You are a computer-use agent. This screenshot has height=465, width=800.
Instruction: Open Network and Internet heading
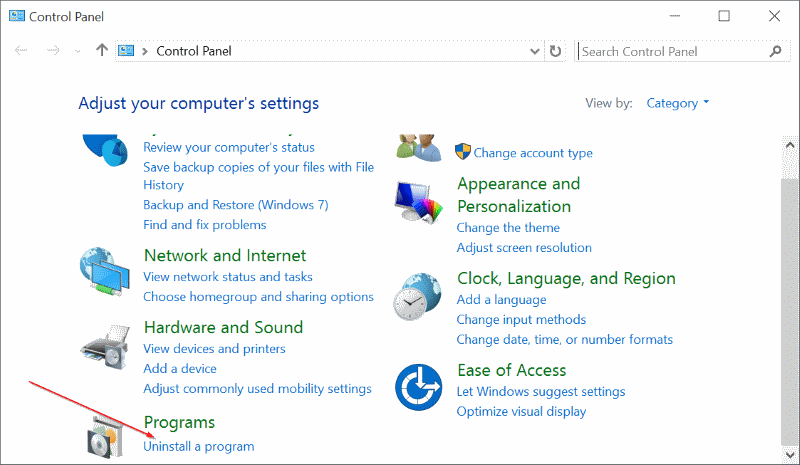(225, 255)
